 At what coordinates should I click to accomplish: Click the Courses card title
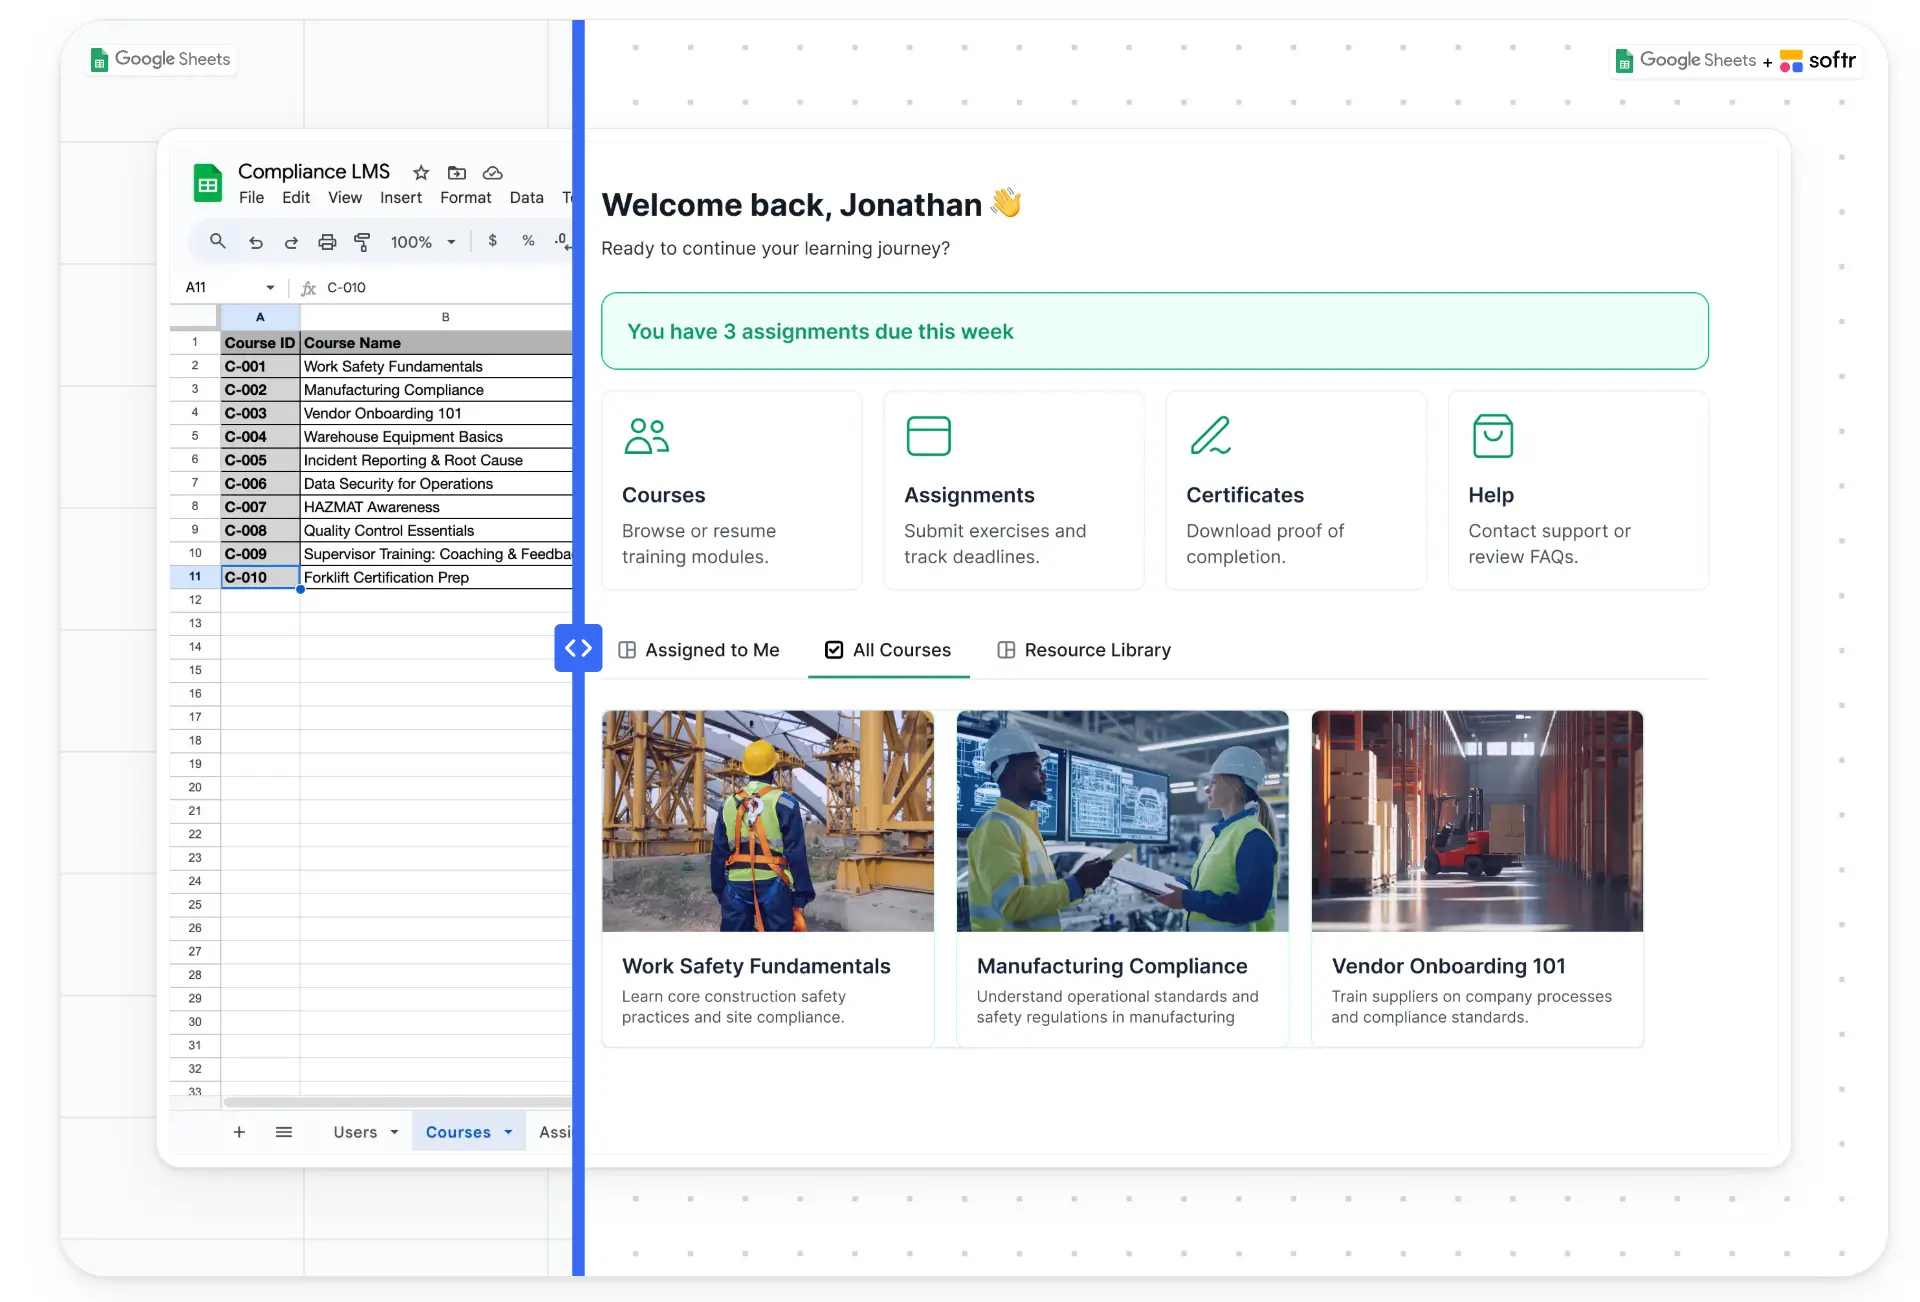tap(664, 495)
